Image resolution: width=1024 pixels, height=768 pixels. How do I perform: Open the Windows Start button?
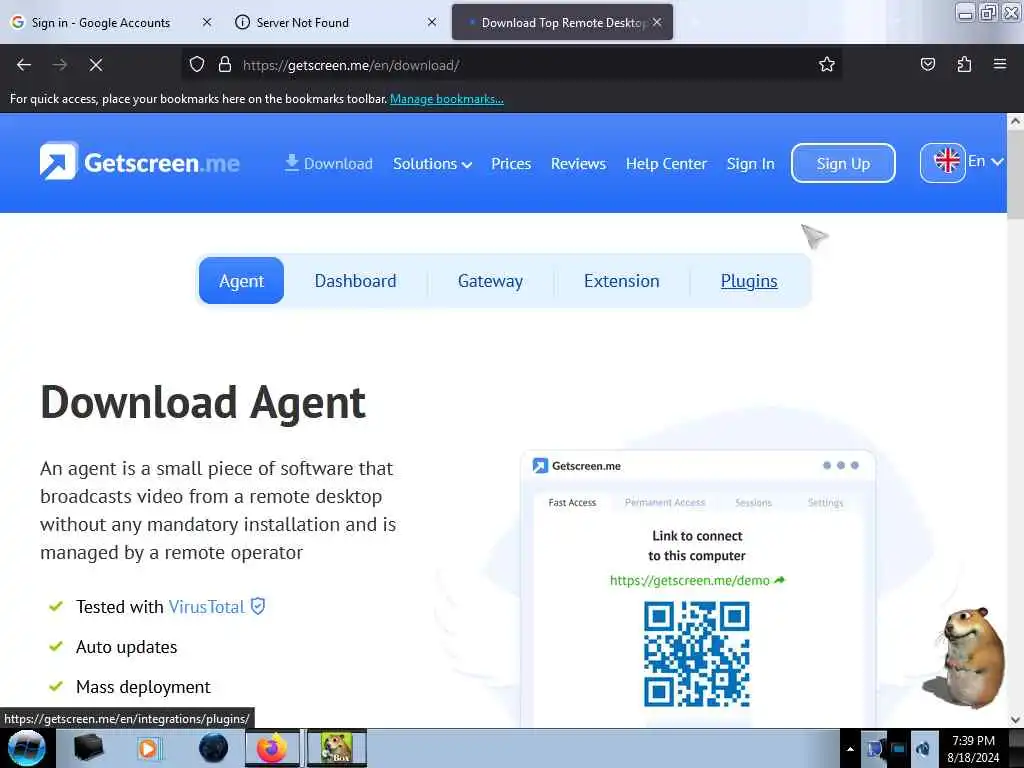pyautogui.click(x=26, y=748)
